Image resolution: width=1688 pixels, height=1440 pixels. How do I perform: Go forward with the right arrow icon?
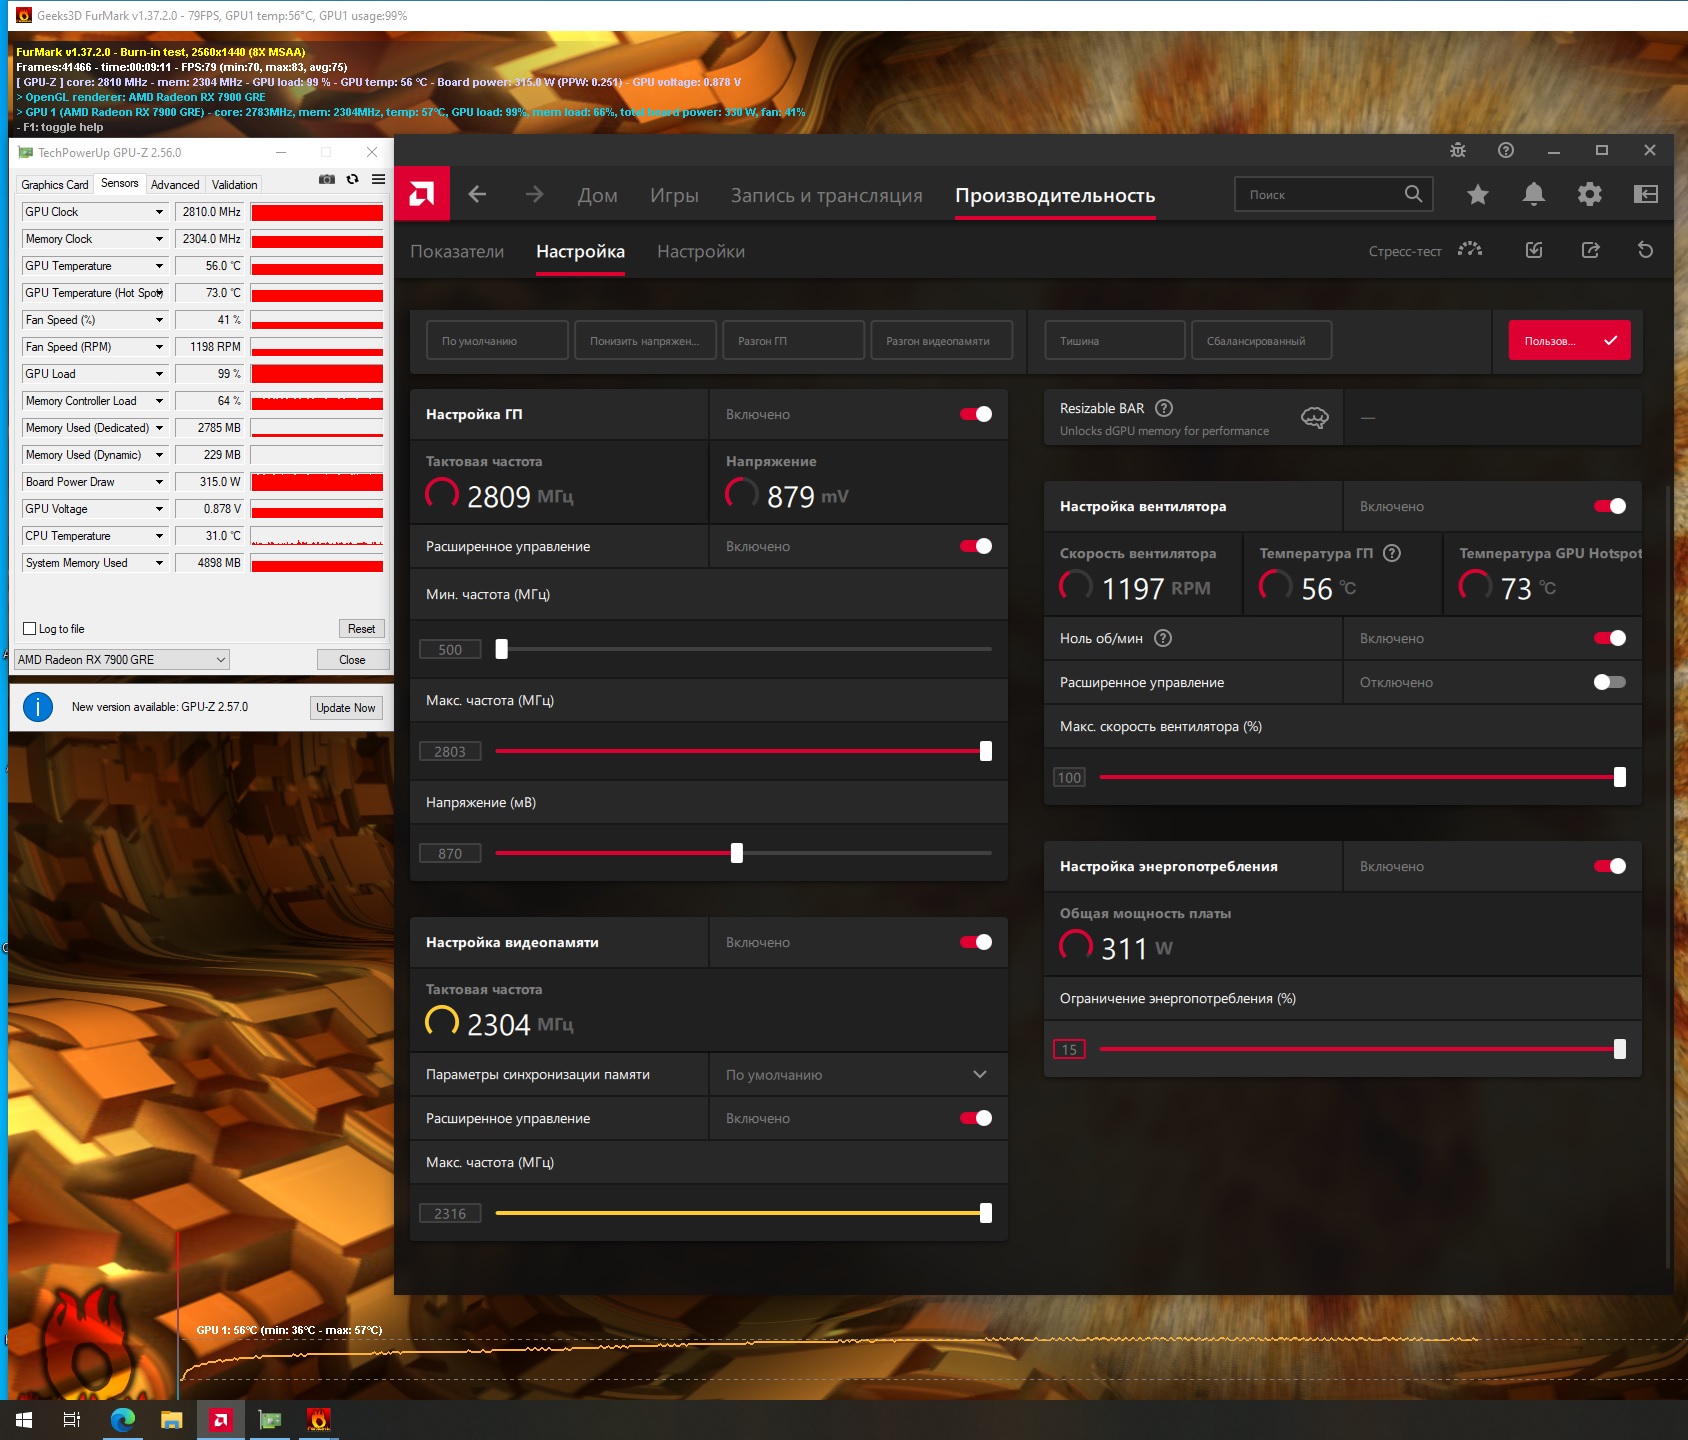click(x=534, y=195)
